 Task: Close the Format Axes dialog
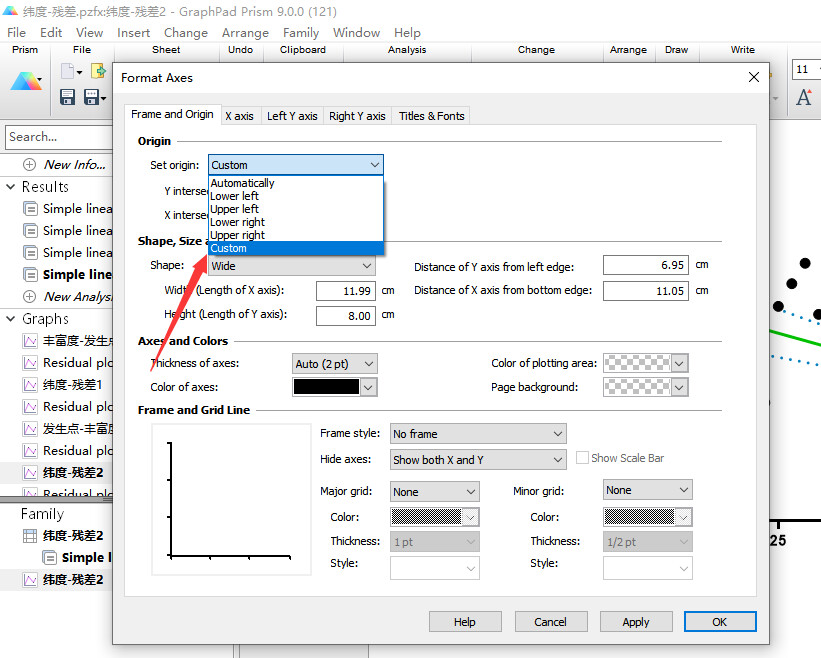coord(753,77)
